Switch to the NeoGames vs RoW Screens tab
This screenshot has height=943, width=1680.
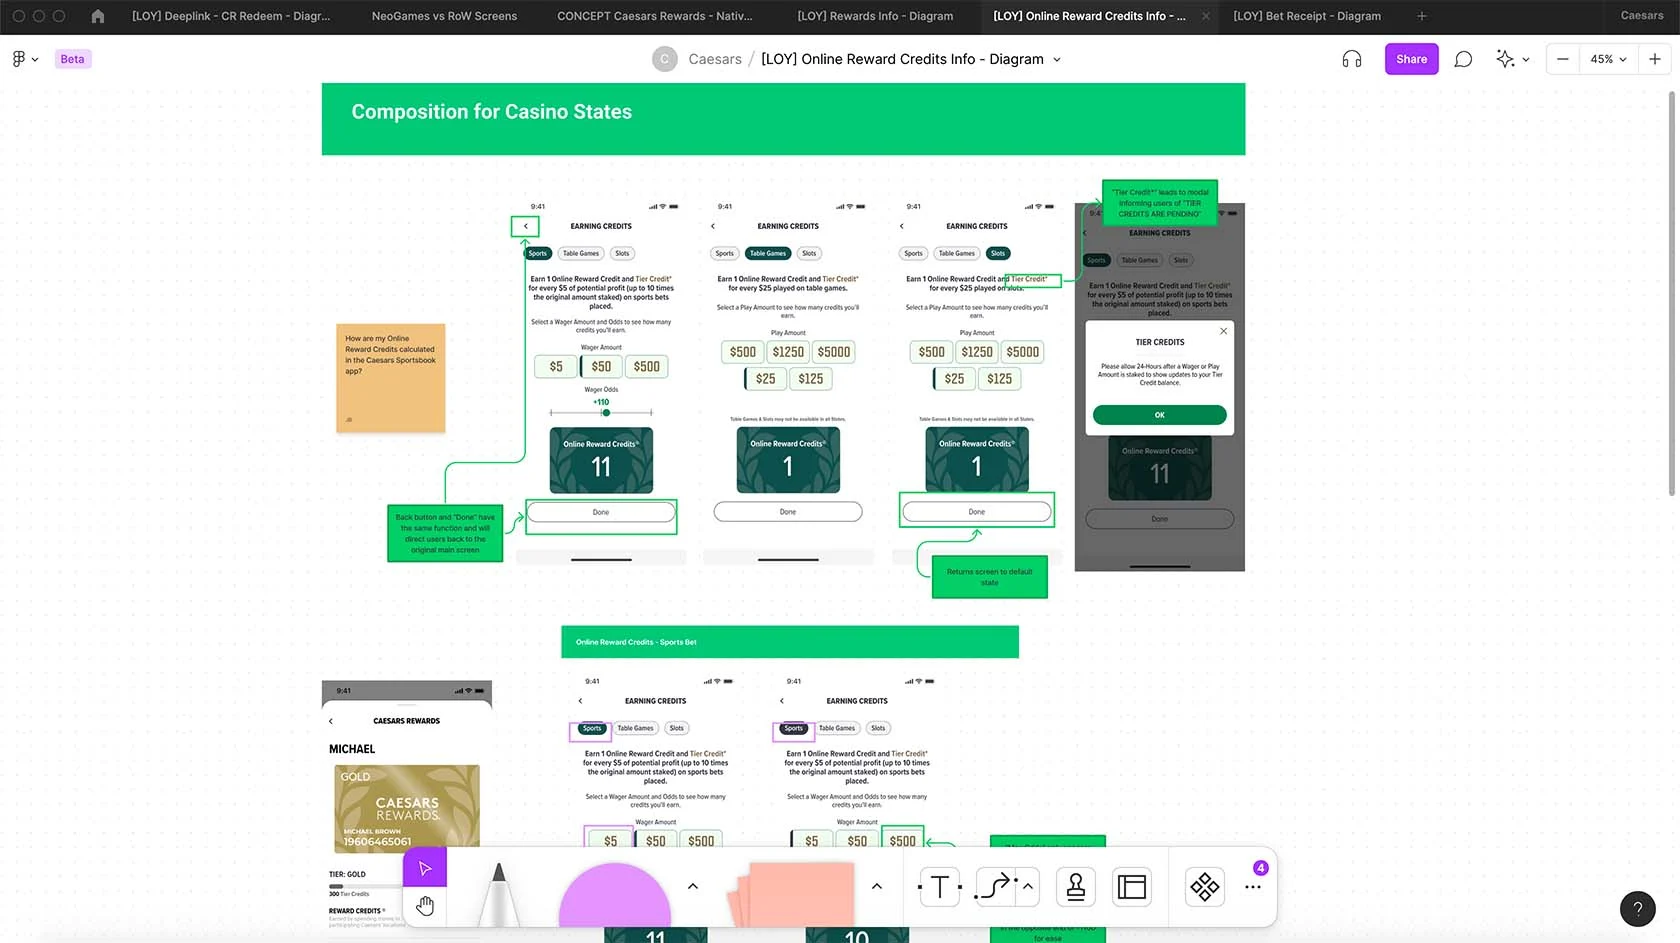click(x=444, y=16)
